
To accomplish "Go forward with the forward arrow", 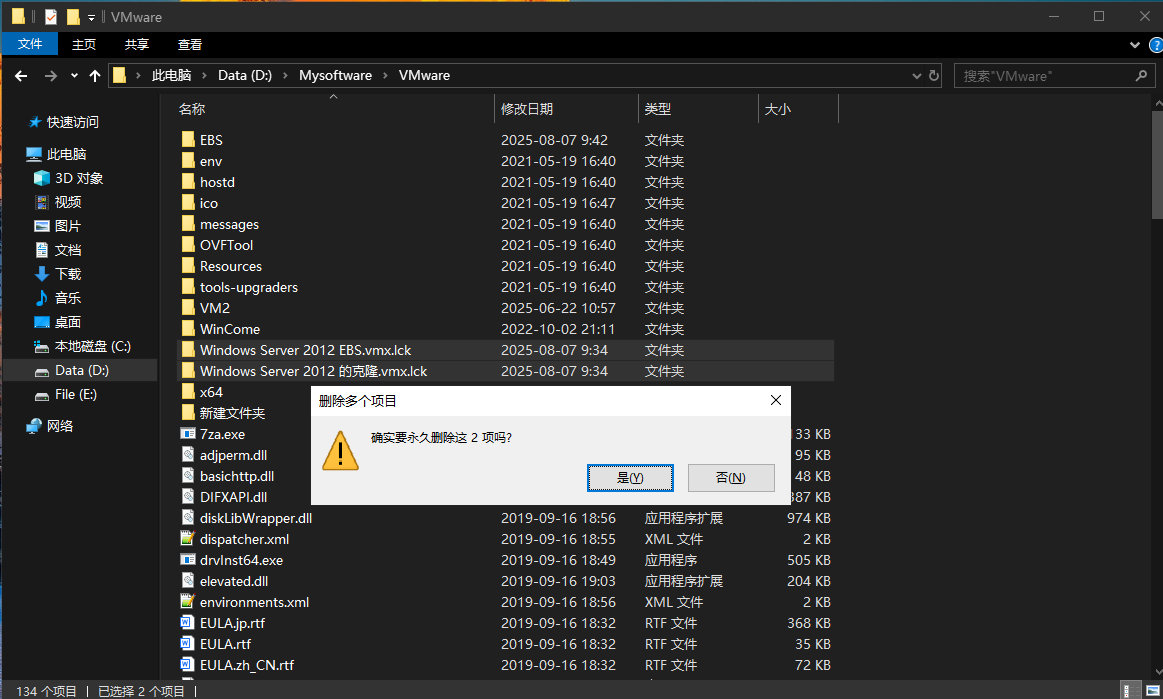I will coord(50,76).
